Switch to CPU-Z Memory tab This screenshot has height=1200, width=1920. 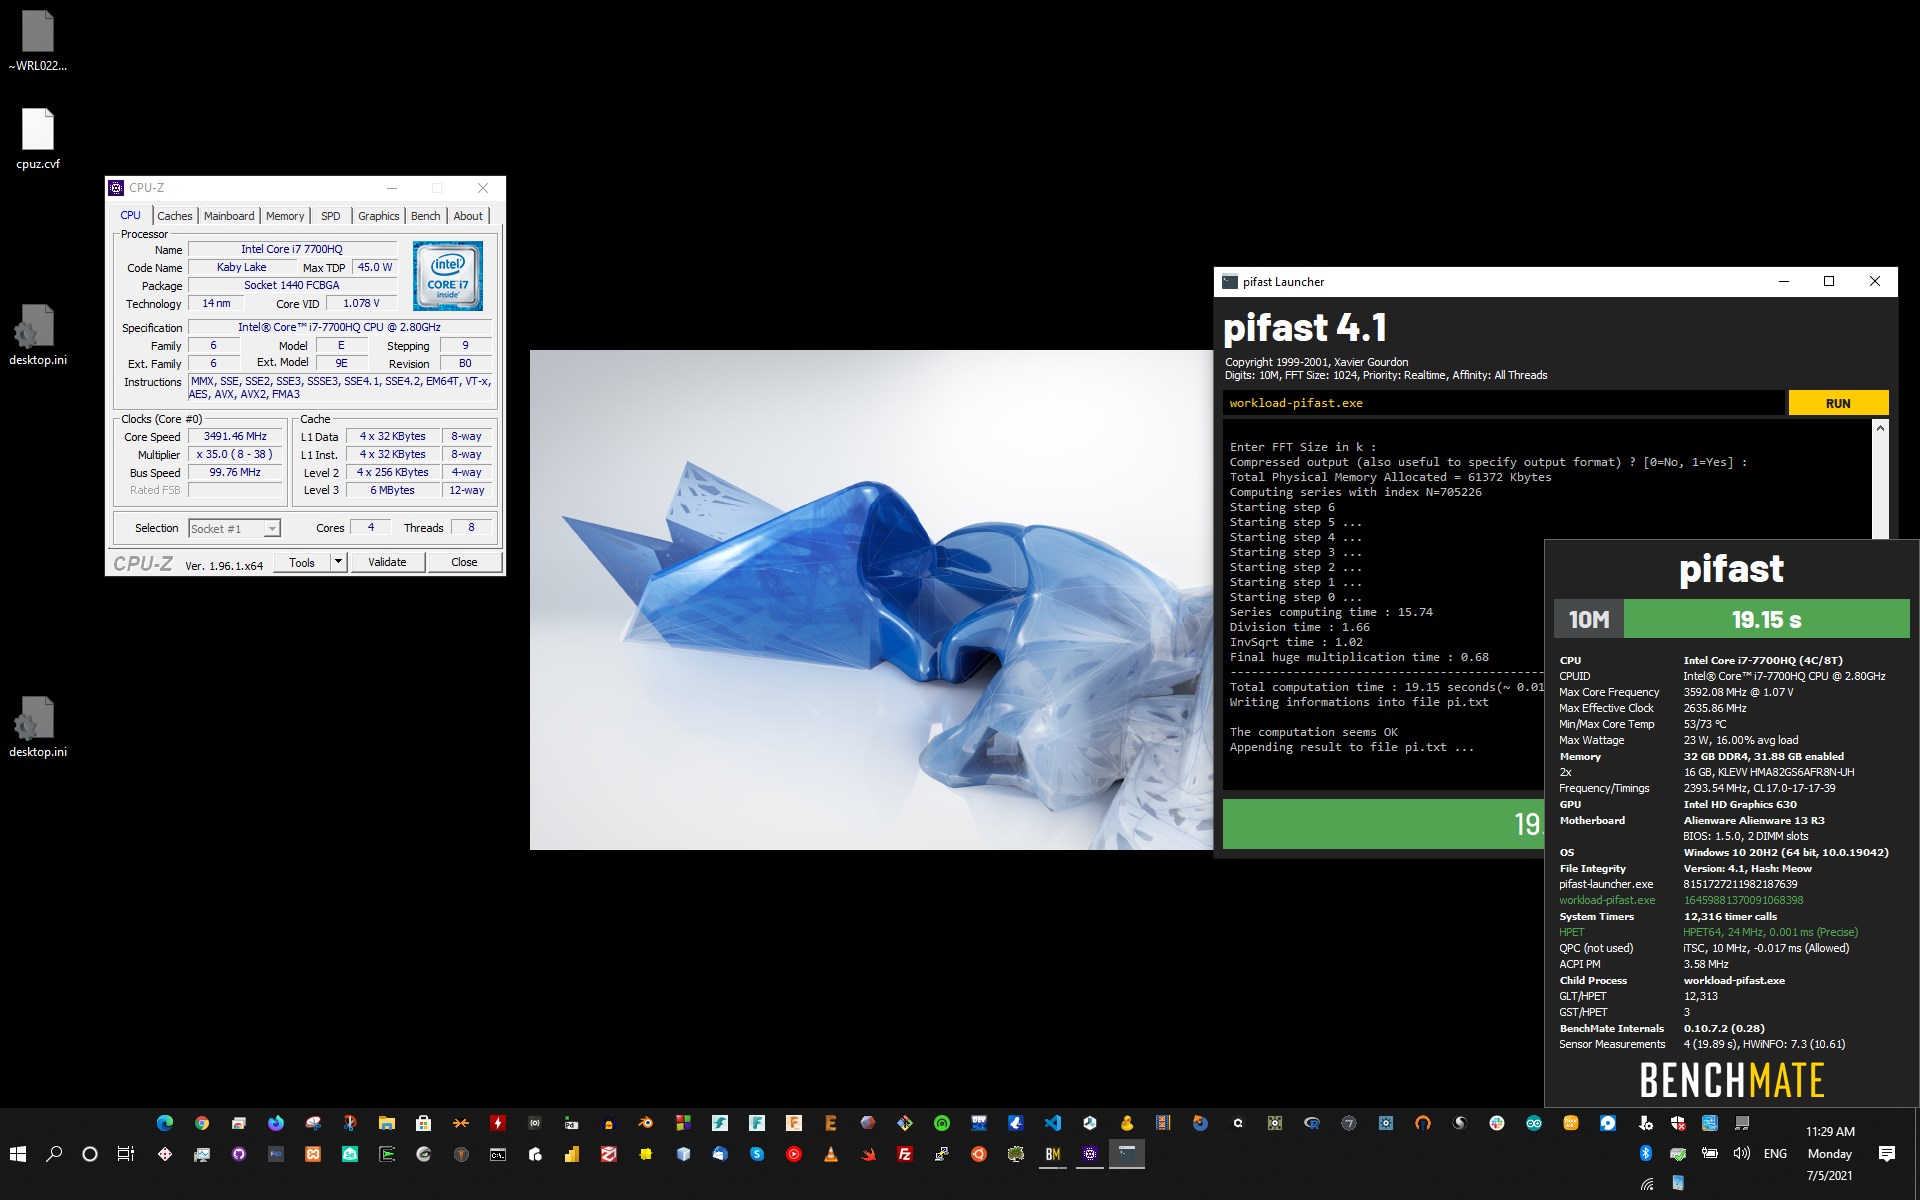click(x=285, y=216)
